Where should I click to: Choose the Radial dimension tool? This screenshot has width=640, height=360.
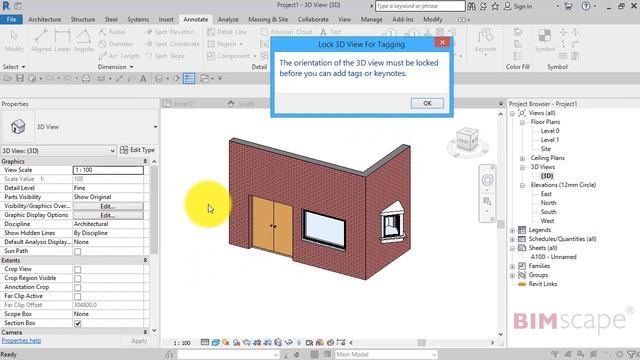click(112, 32)
